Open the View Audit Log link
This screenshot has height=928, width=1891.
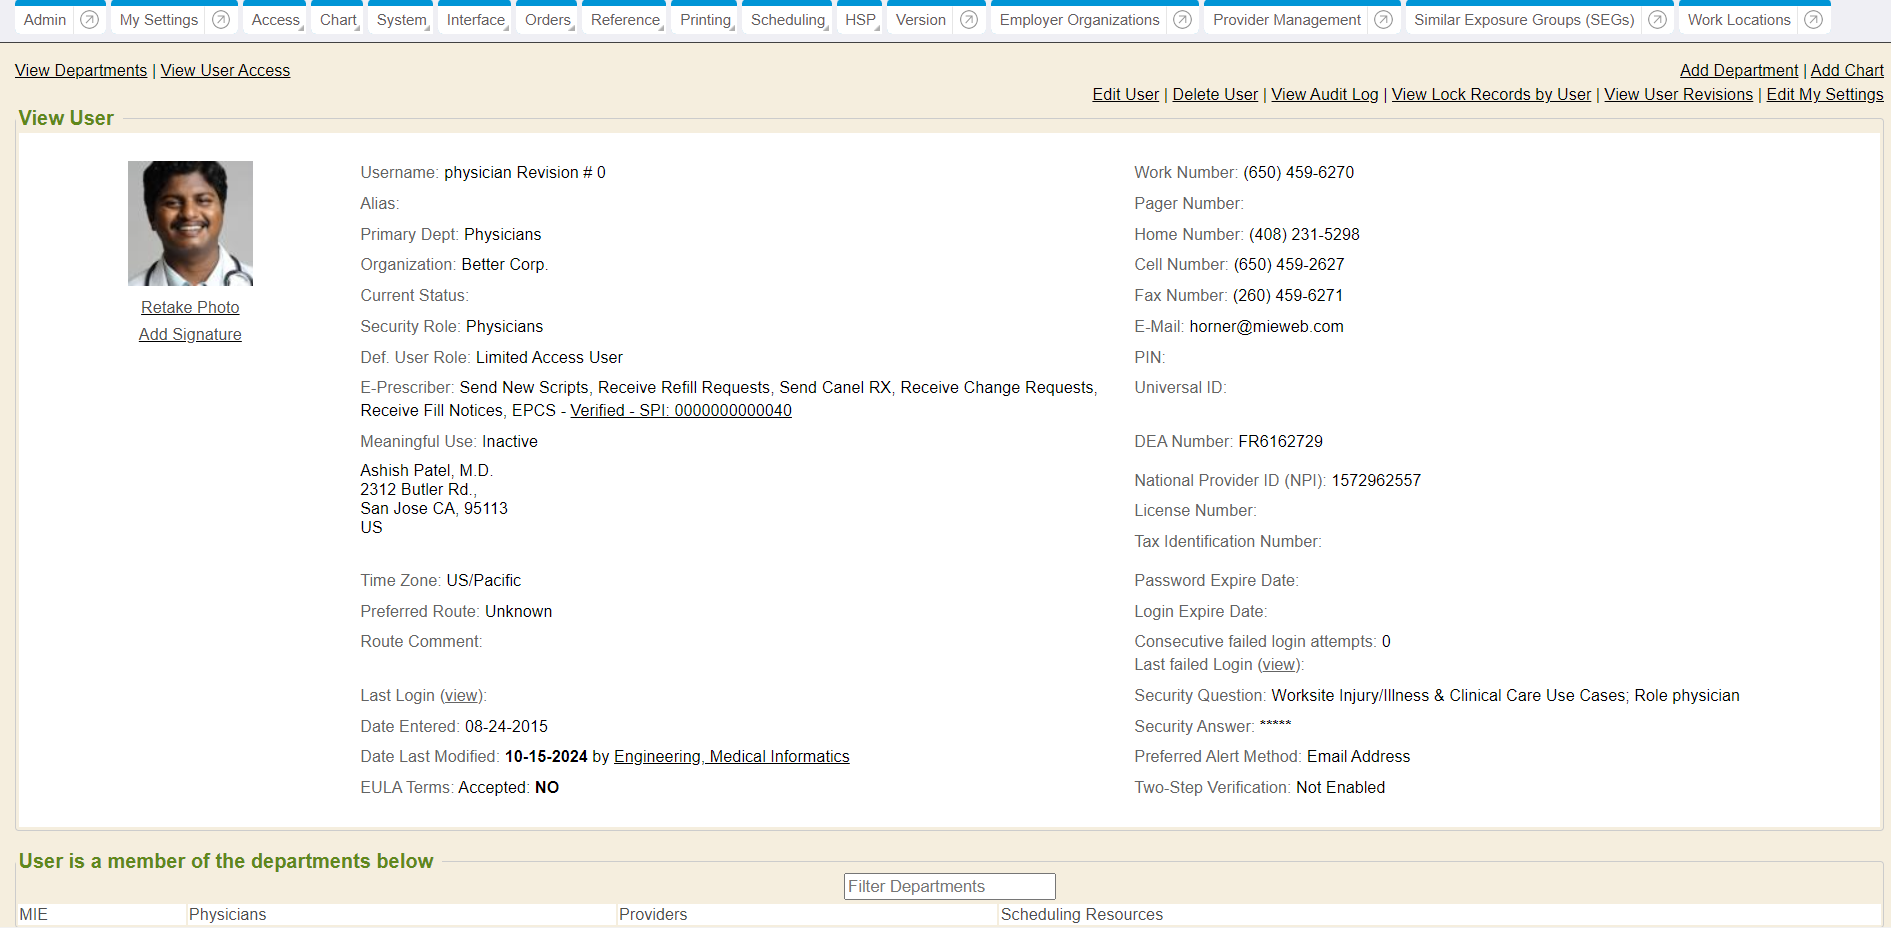[x=1324, y=94]
